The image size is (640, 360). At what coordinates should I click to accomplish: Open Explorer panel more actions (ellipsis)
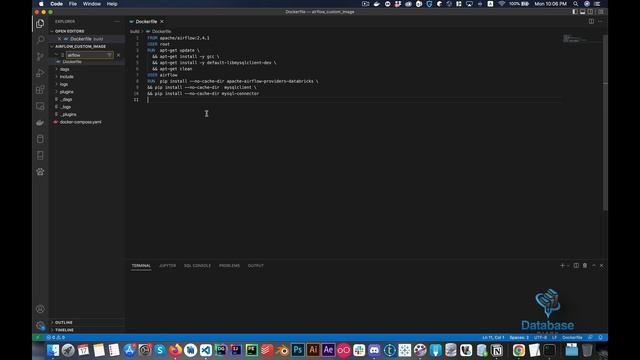pos(117,22)
